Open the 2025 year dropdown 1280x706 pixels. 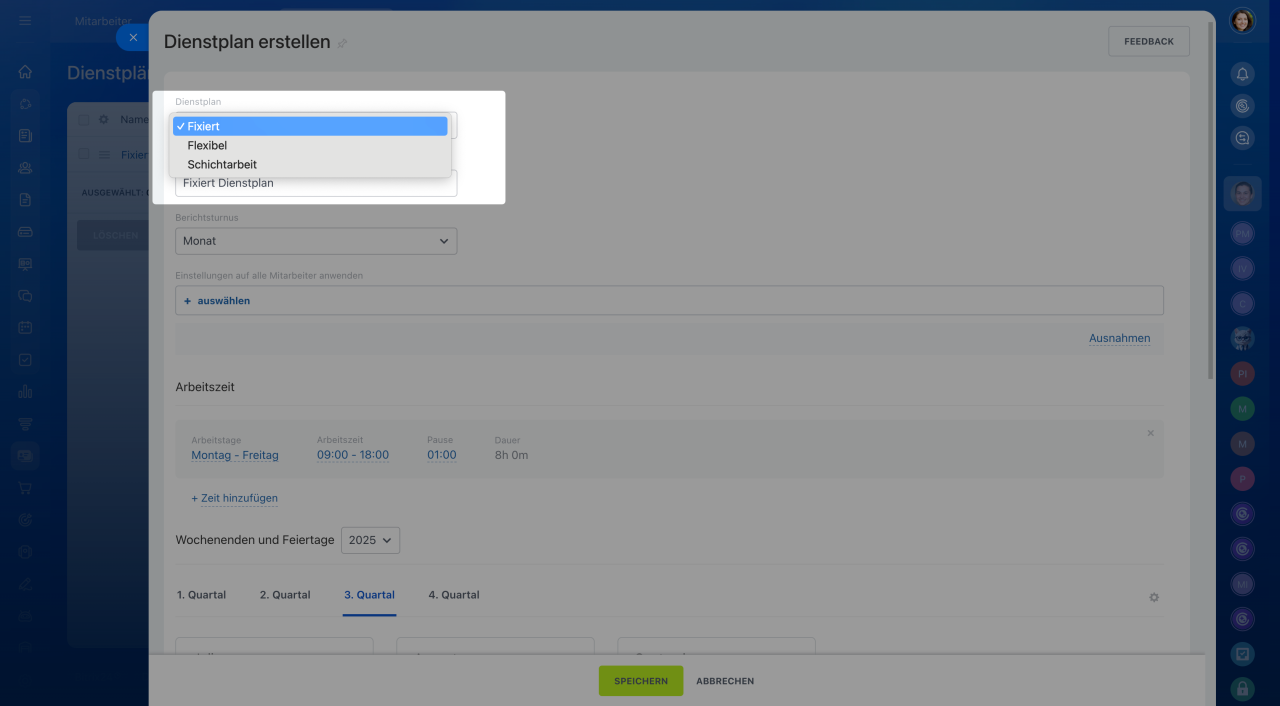(370, 540)
